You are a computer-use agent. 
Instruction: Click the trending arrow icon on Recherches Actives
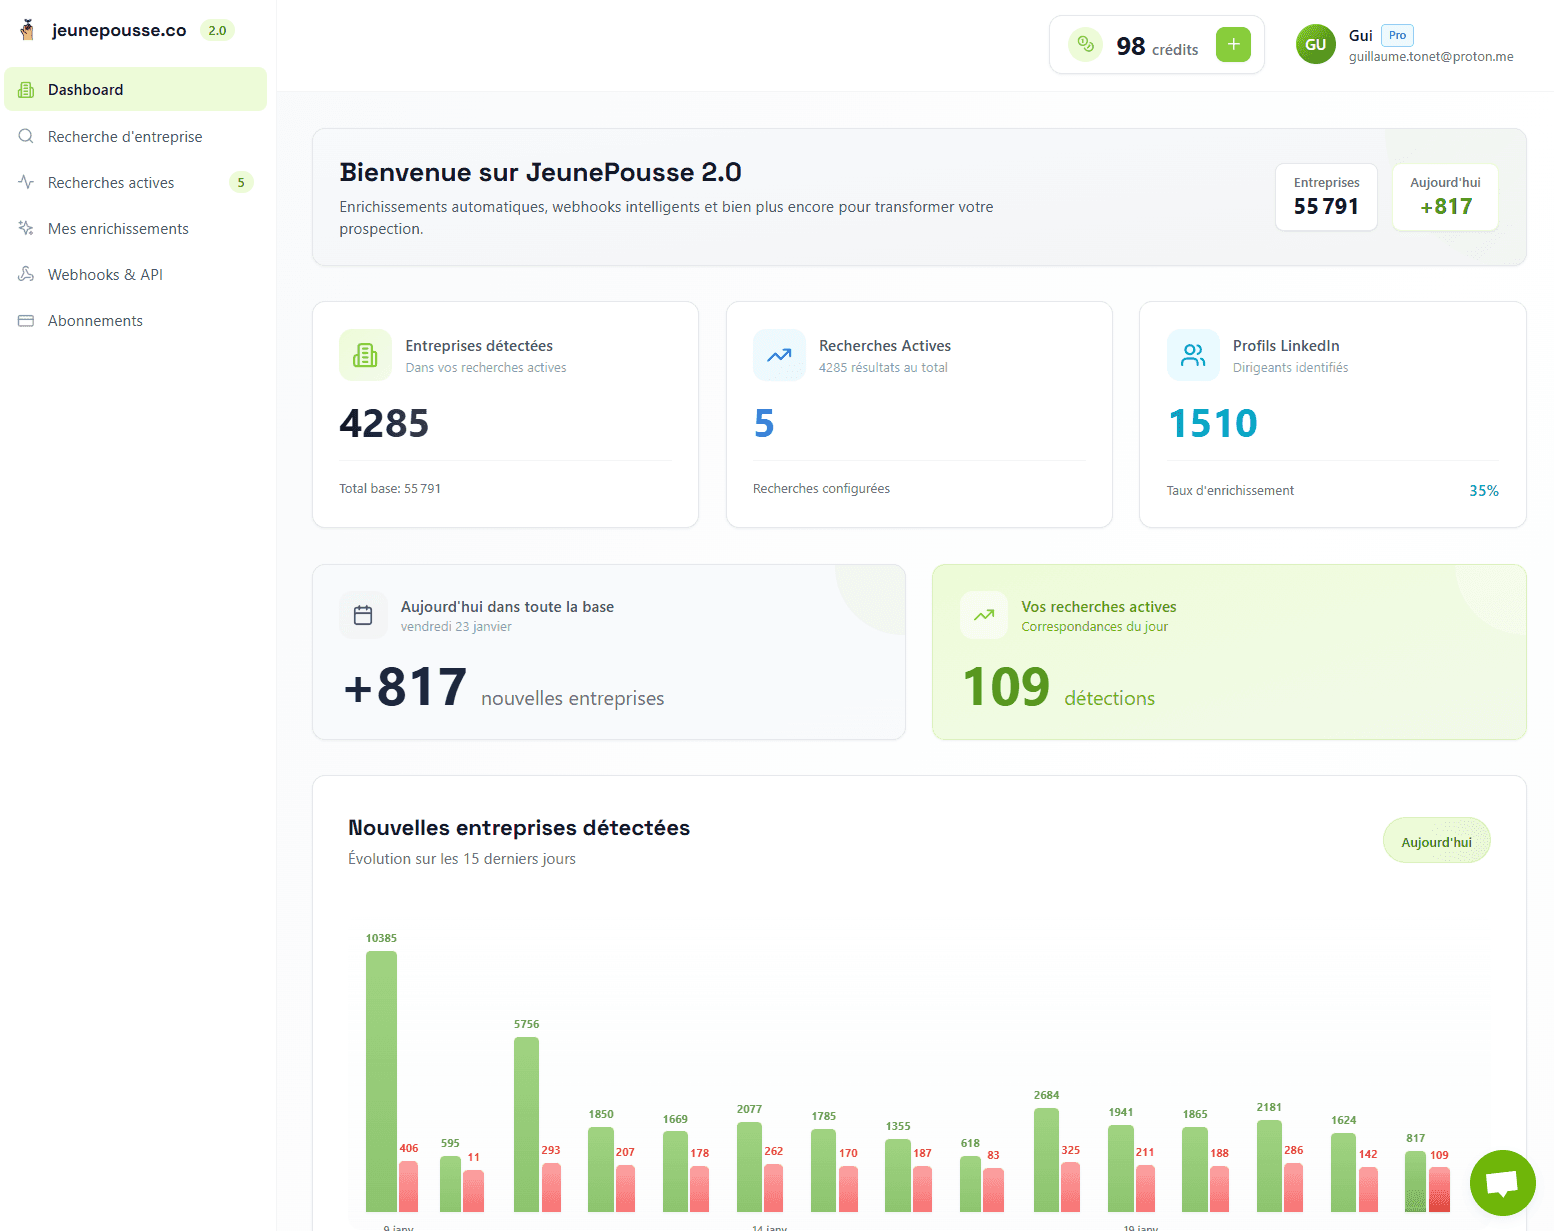(779, 355)
